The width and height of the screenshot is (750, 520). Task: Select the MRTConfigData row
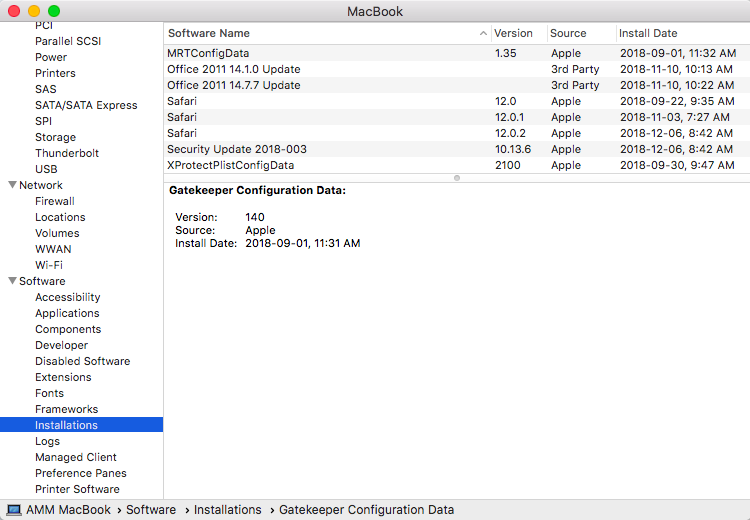coord(457,53)
